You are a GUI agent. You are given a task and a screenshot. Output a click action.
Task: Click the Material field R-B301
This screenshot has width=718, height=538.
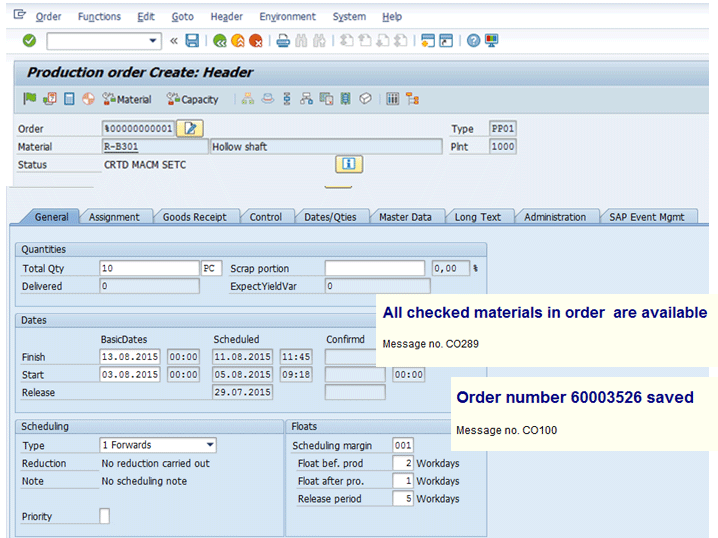pyautogui.click(x=155, y=147)
